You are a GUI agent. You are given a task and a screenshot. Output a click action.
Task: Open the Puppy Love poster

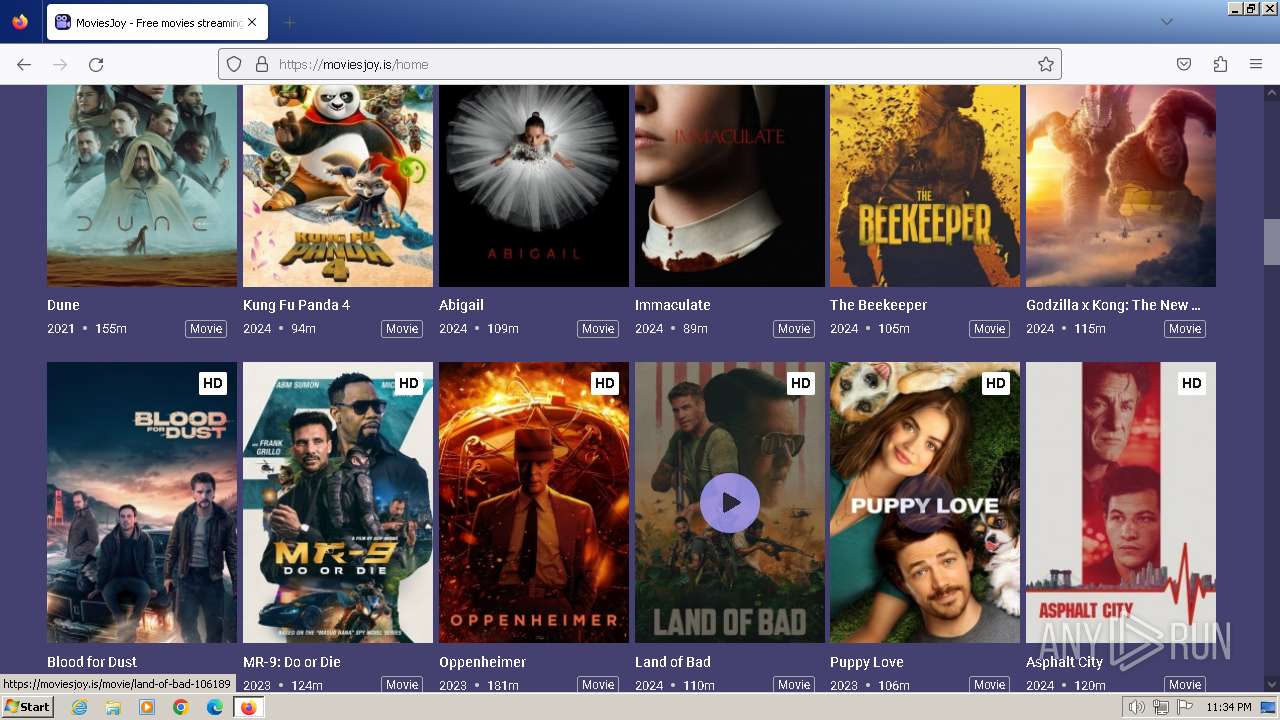pos(925,502)
